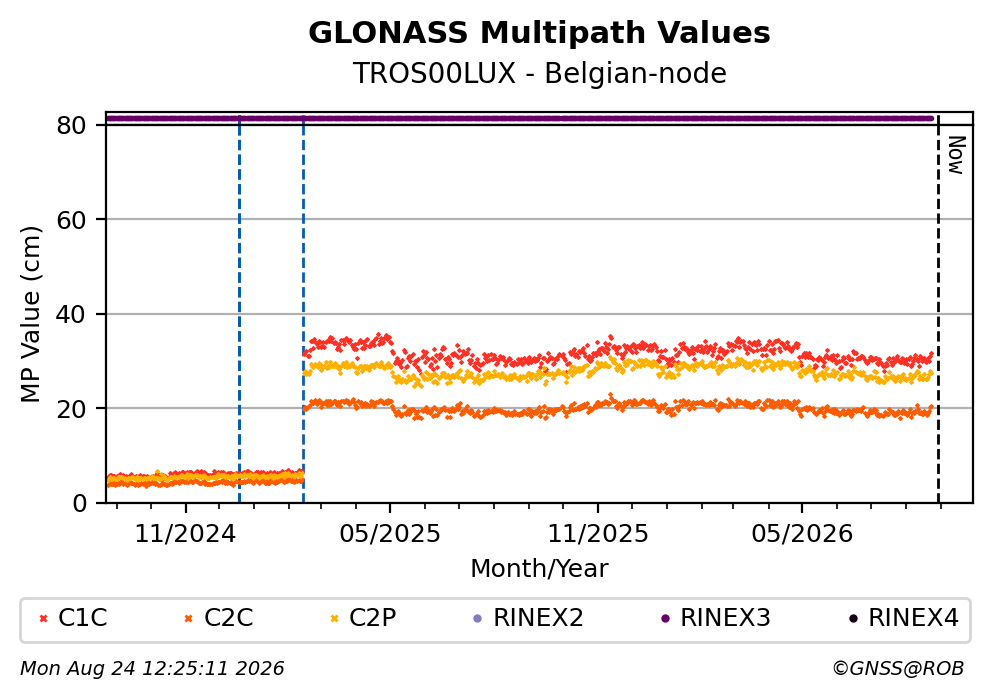This screenshot has height=699, width=993.
Task: Click the purple RINEX3 line at top
Action: pyautogui.click(x=519, y=118)
